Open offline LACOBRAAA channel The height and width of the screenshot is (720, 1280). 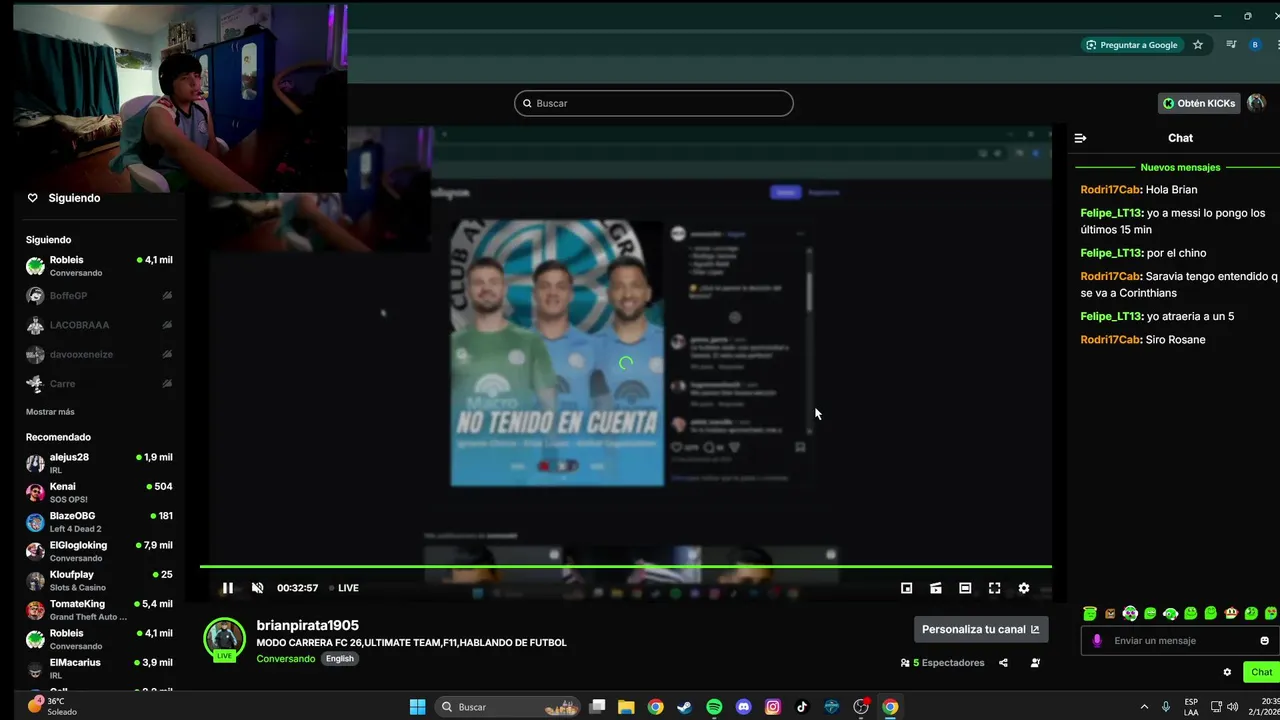click(99, 325)
